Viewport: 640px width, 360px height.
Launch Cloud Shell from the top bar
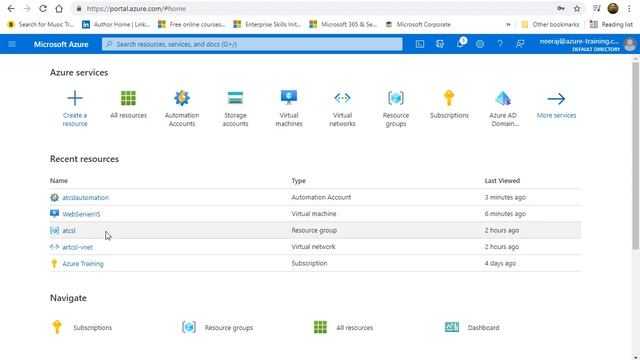[420, 44]
